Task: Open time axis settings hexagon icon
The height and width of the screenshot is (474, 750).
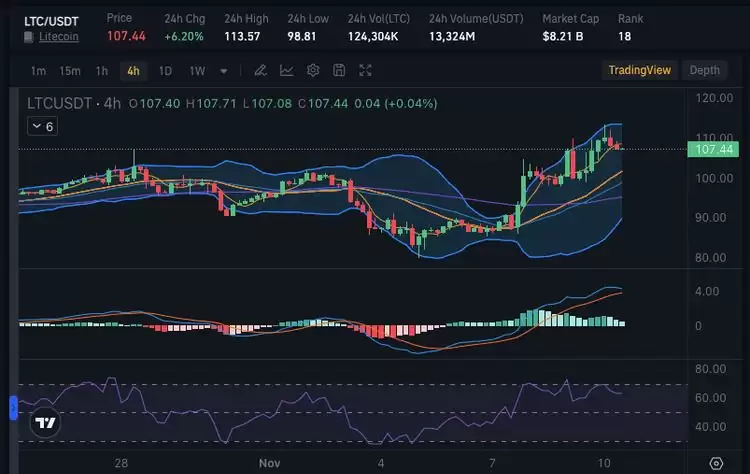Action: [x=716, y=464]
